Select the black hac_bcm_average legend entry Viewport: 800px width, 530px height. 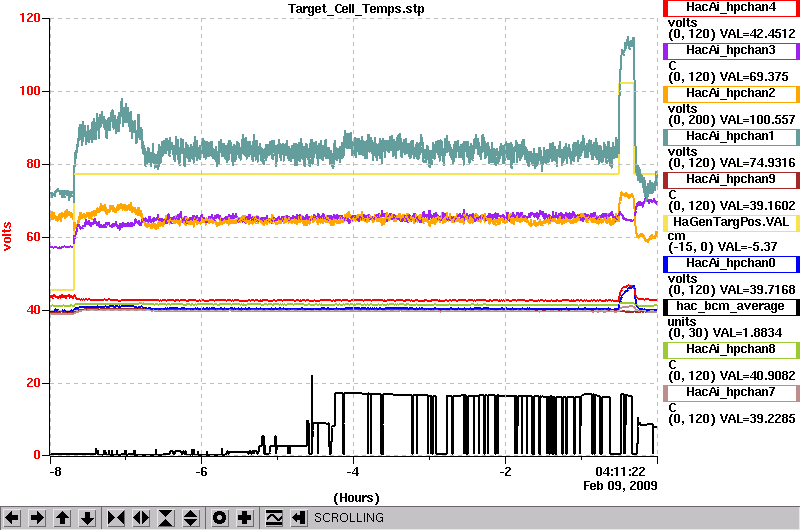tap(731, 307)
